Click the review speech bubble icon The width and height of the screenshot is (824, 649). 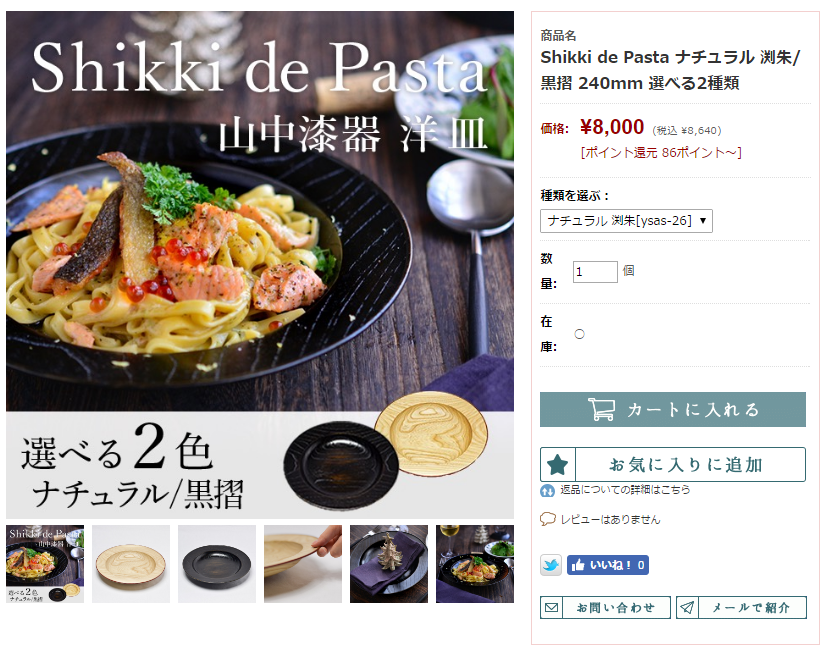click(548, 519)
